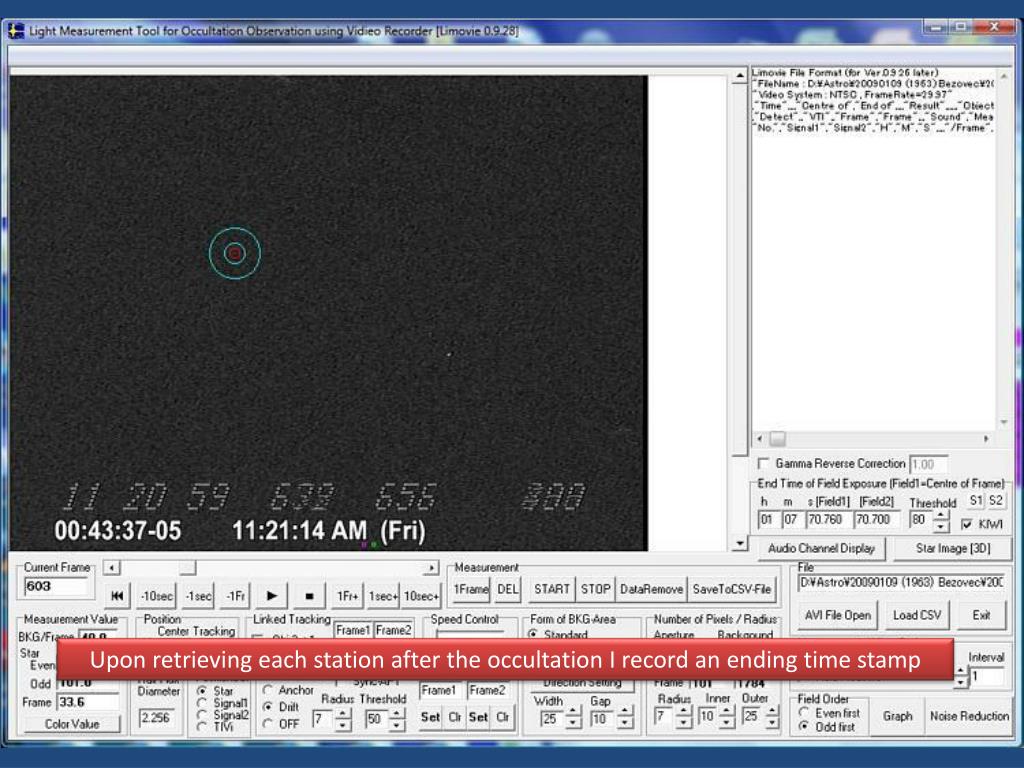Decrease the BKG Gap value
The image size is (1024, 768).
(x=624, y=724)
